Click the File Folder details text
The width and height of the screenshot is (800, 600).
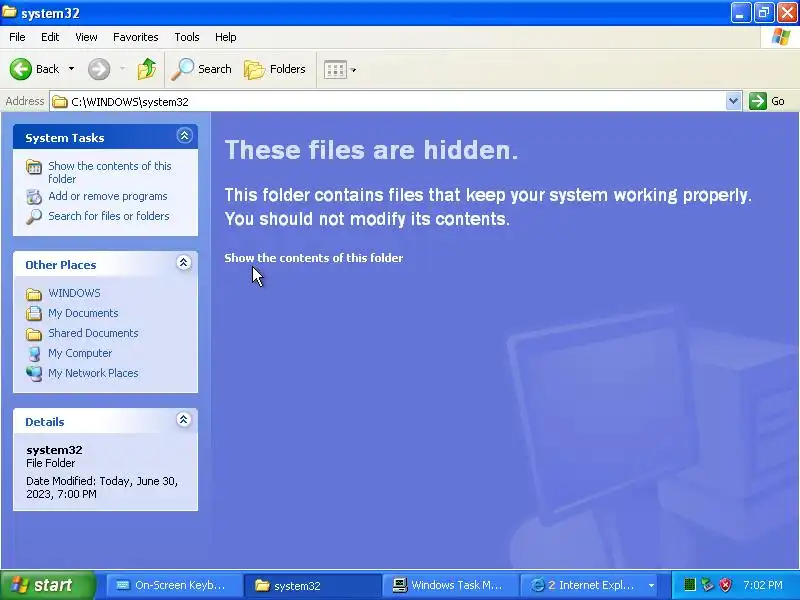point(51,463)
